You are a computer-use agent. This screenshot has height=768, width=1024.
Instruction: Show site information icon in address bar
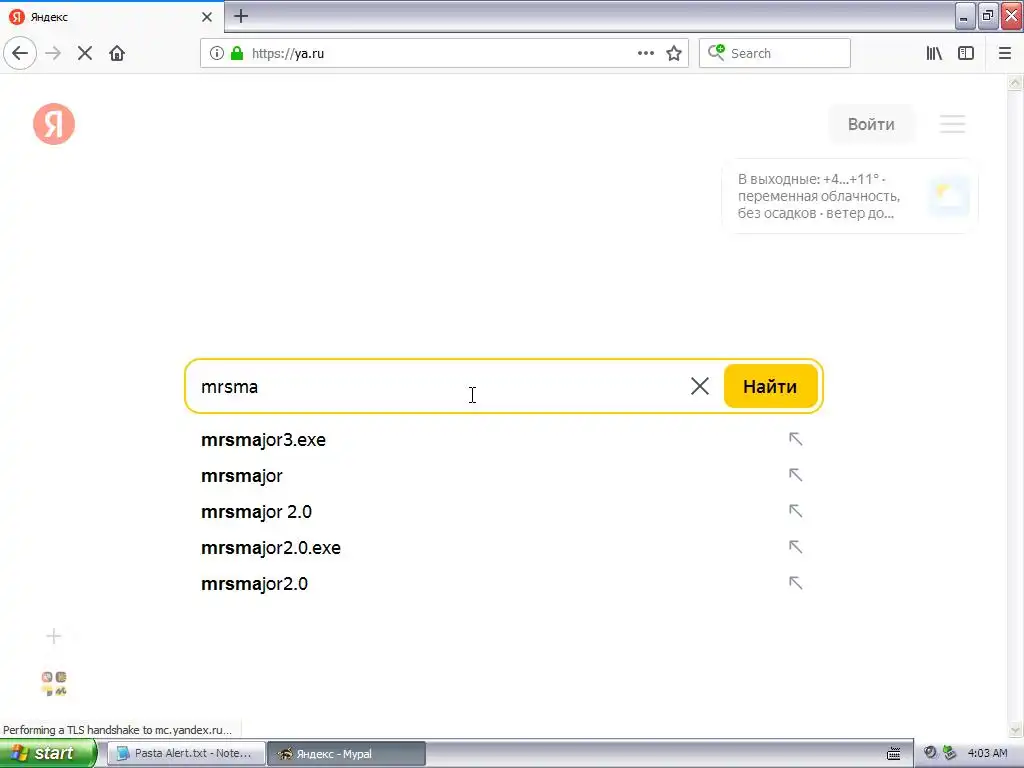point(217,54)
